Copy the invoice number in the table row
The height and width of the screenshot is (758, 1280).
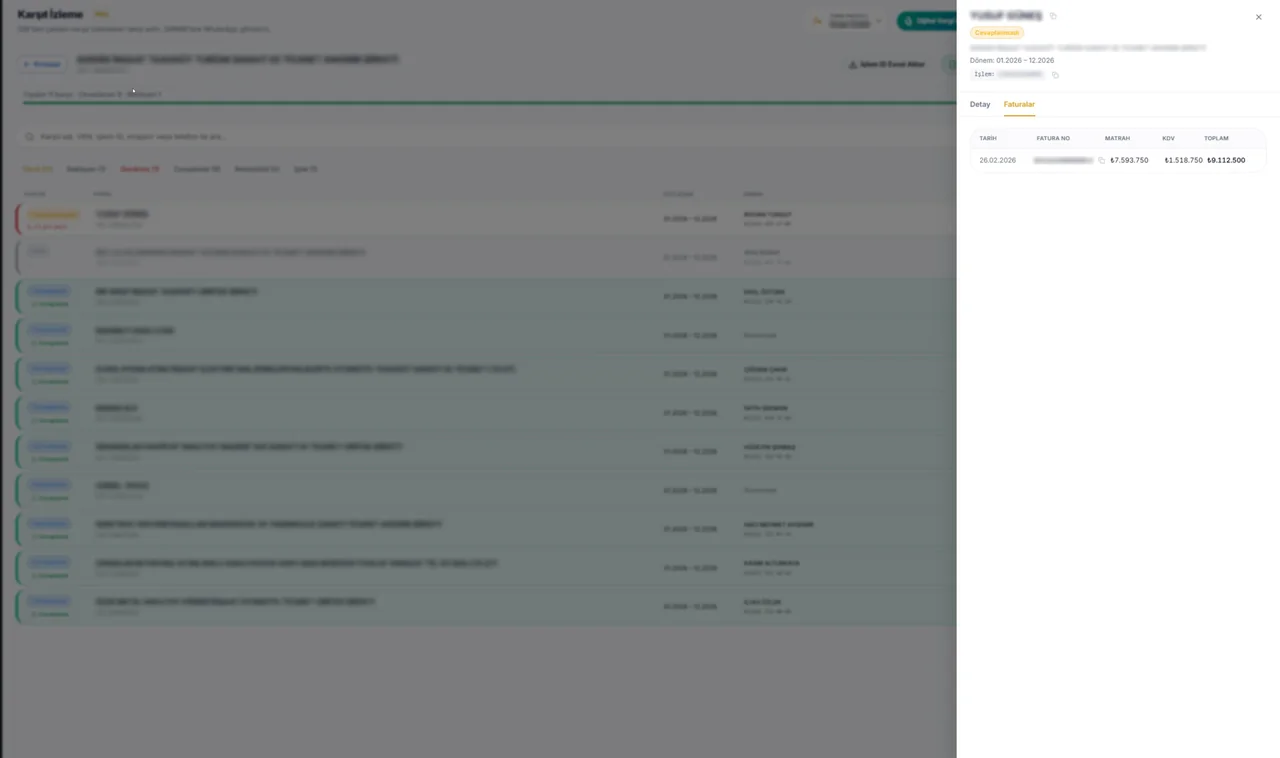tap(1101, 160)
